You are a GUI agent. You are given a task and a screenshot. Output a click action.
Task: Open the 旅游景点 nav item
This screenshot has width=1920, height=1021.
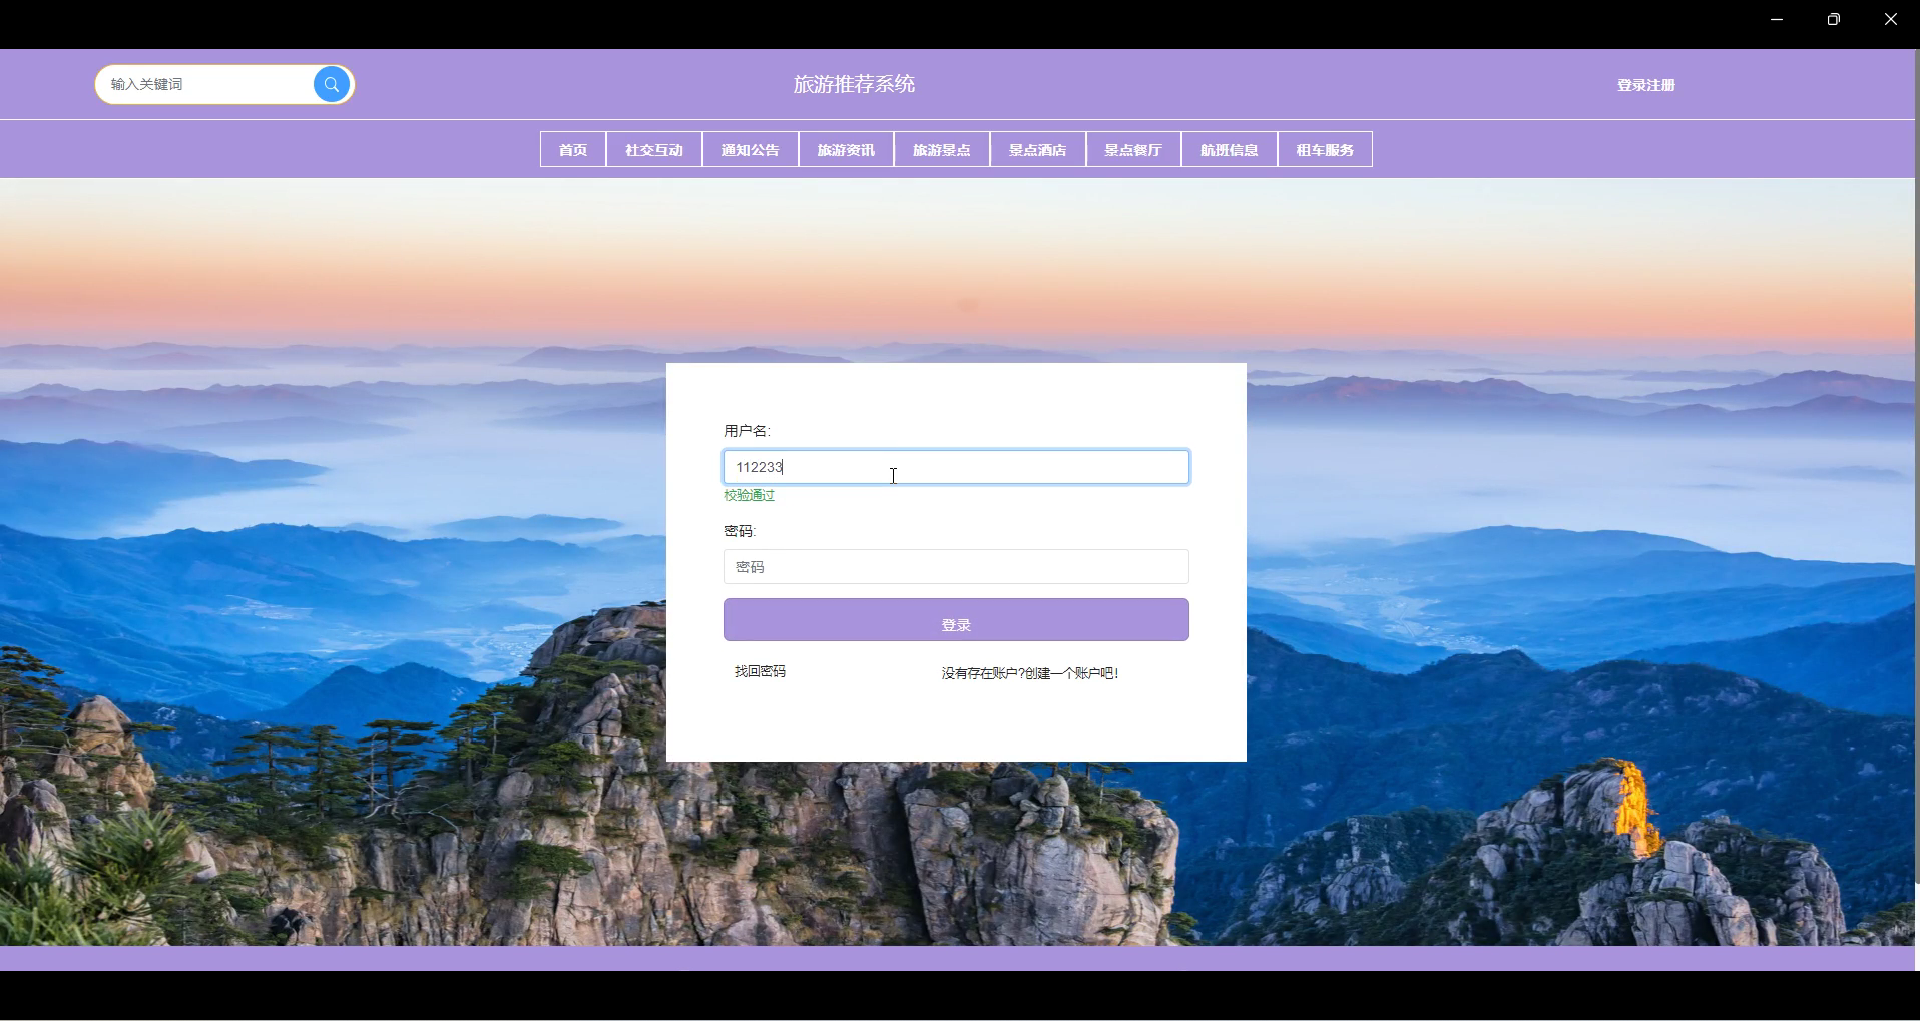coord(942,150)
